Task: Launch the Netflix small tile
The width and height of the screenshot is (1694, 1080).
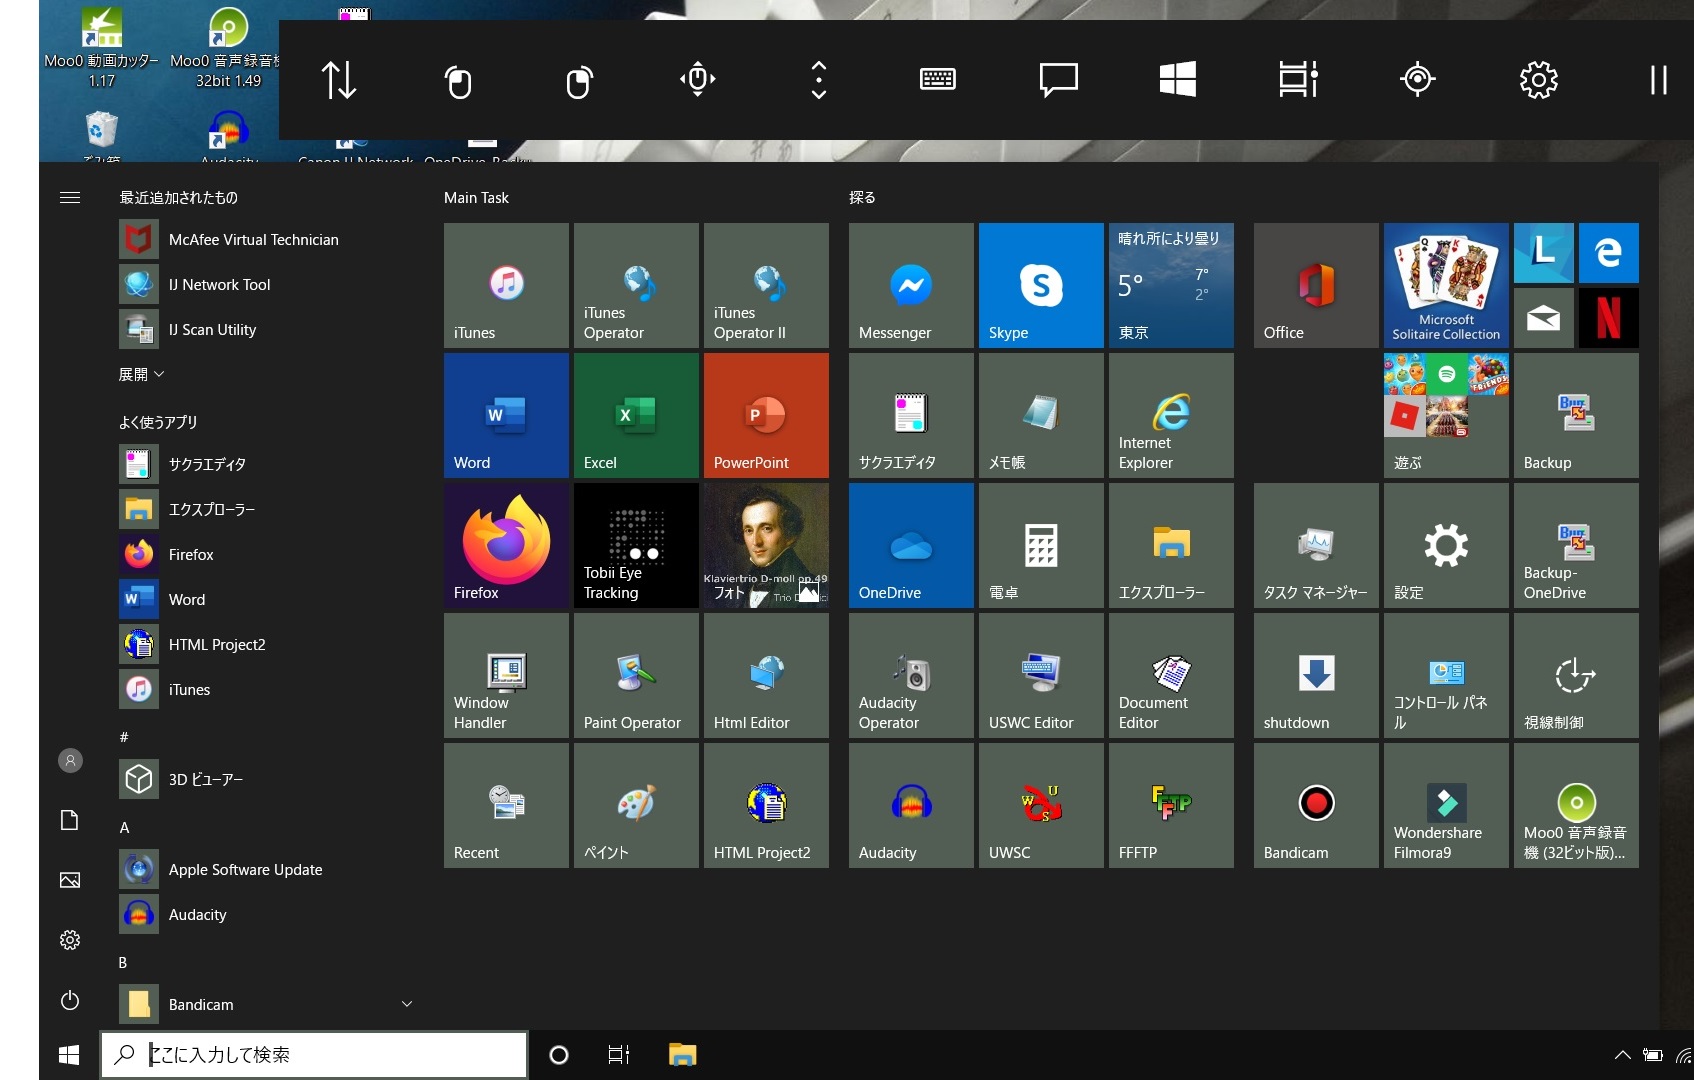Action: (x=1608, y=318)
